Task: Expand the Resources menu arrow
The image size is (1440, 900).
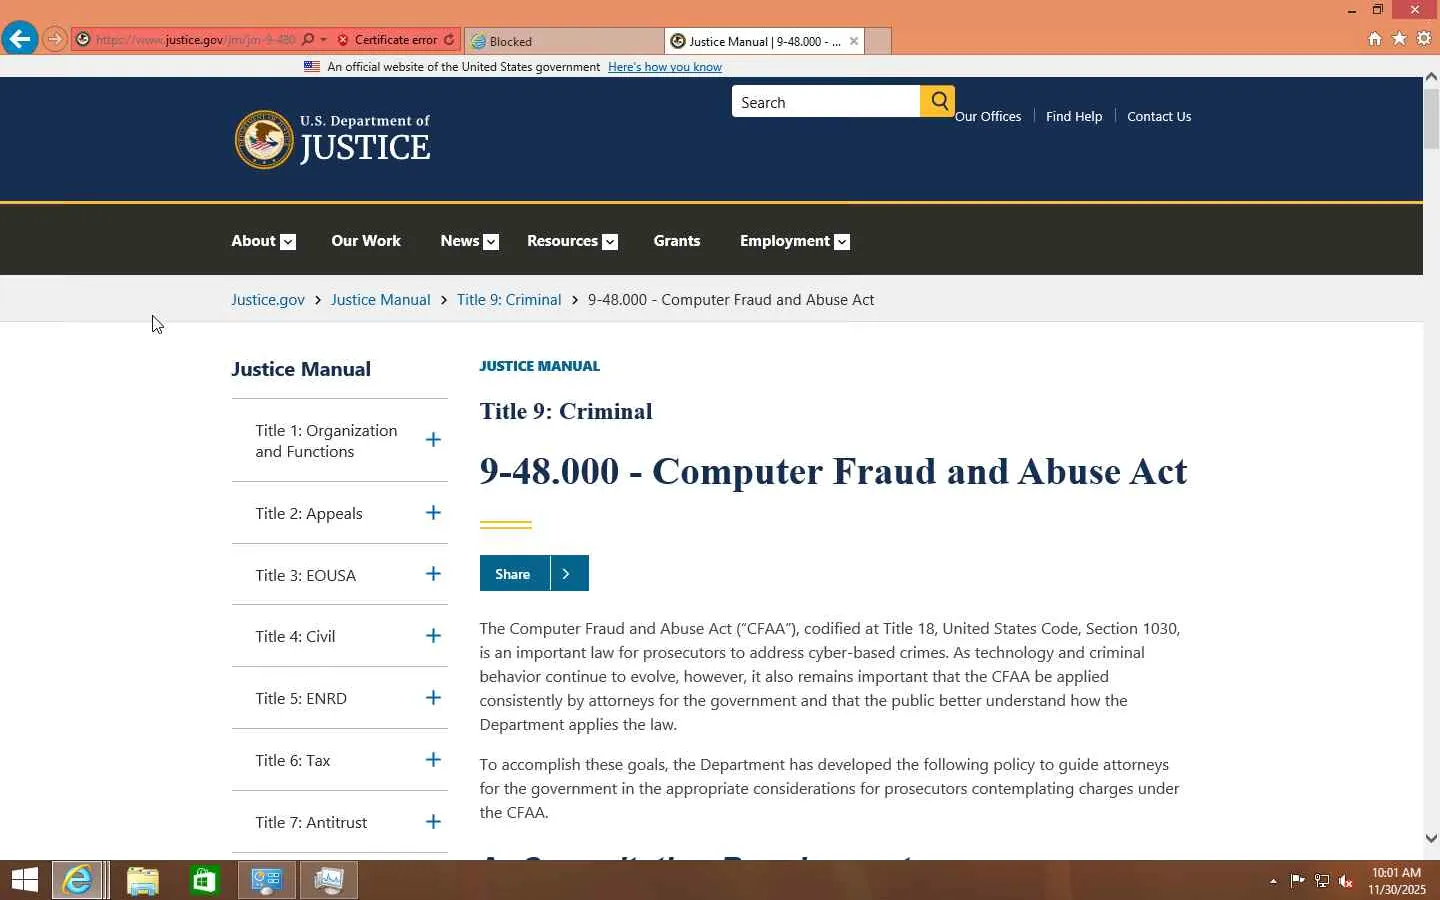Action: [610, 242]
